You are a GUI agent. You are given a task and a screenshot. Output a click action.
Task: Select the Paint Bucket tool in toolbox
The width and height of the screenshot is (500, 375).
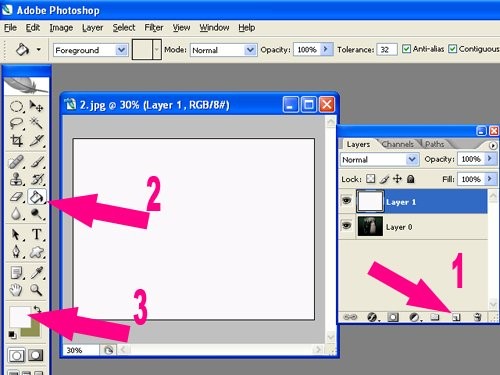(x=36, y=197)
